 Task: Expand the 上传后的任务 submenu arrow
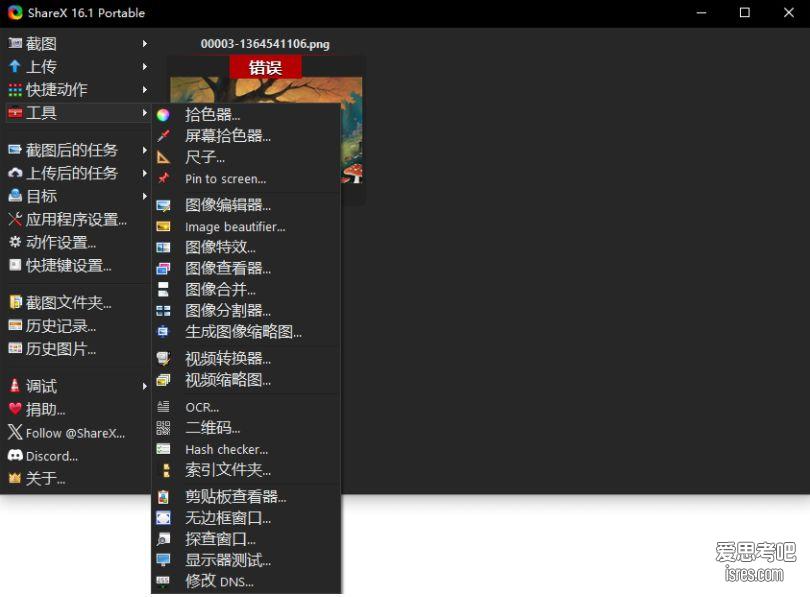pos(145,173)
